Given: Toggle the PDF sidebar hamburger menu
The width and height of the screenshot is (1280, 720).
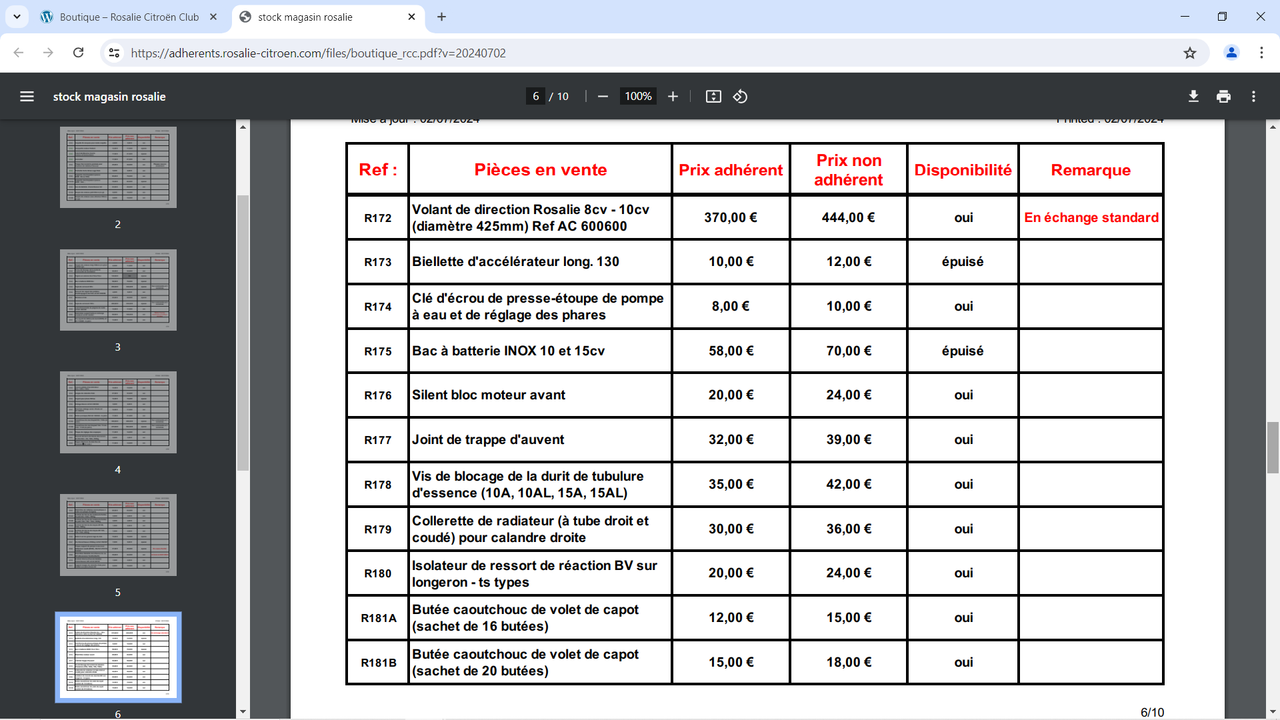Looking at the screenshot, I should pos(27,97).
